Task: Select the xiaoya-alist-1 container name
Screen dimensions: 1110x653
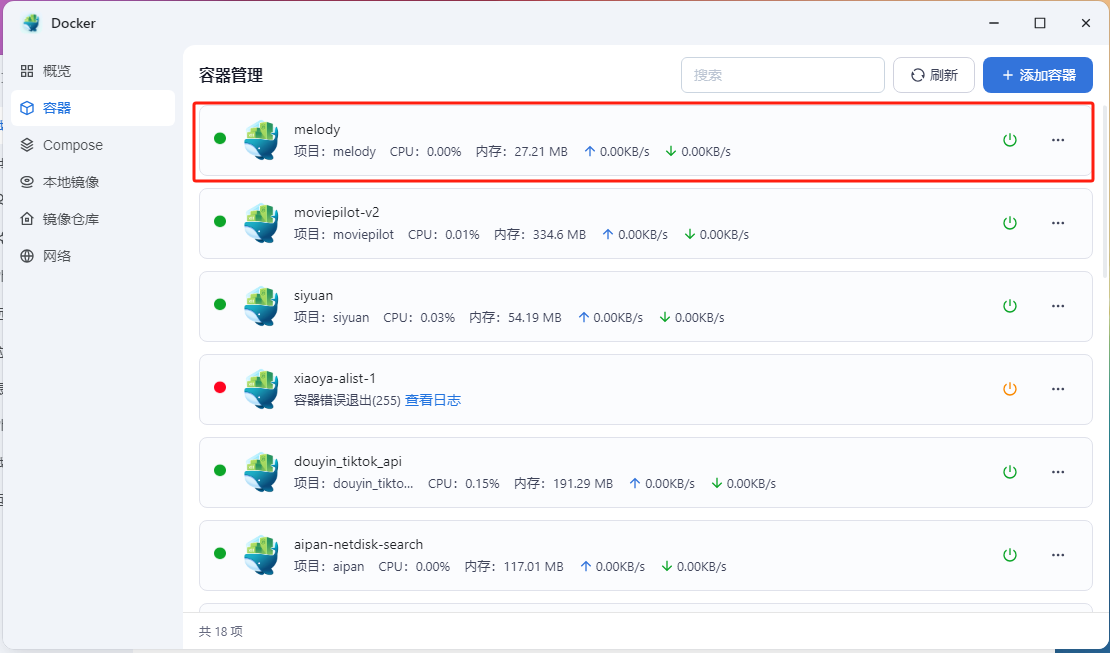Action: (335, 378)
